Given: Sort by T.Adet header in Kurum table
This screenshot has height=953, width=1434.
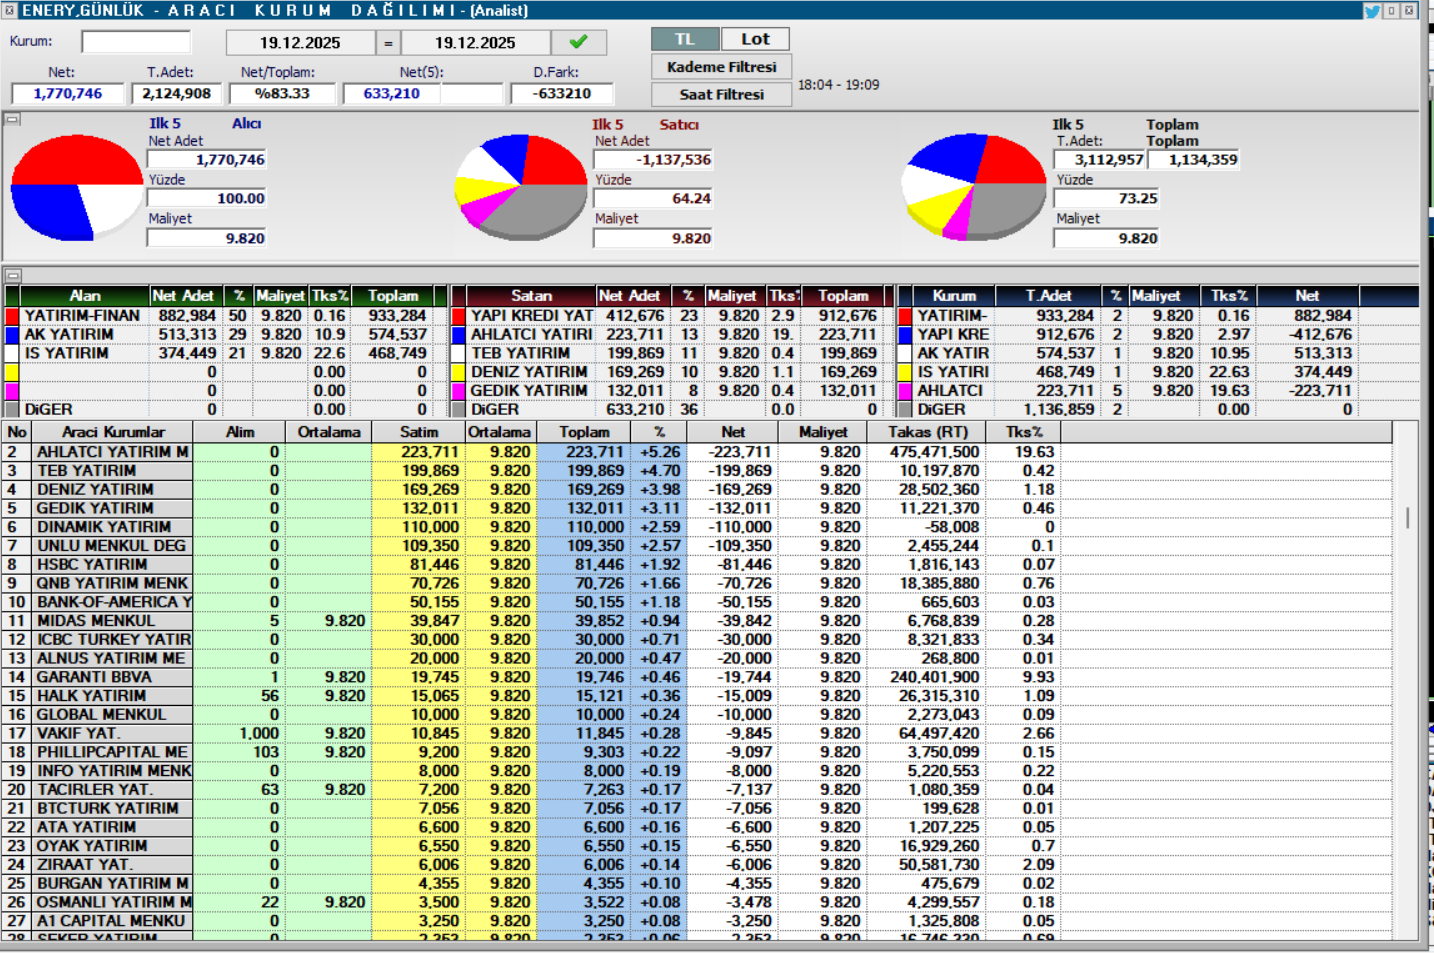Looking at the screenshot, I should coord(1048,296).
